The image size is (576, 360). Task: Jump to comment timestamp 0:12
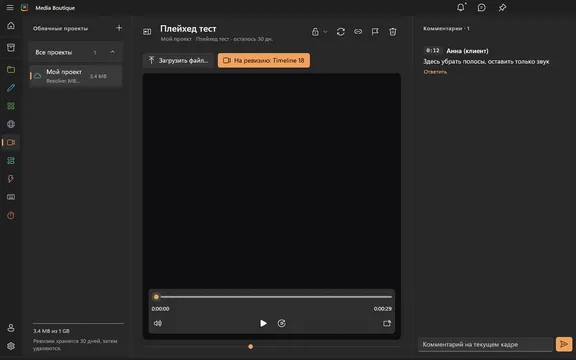(x=432, y=51)
